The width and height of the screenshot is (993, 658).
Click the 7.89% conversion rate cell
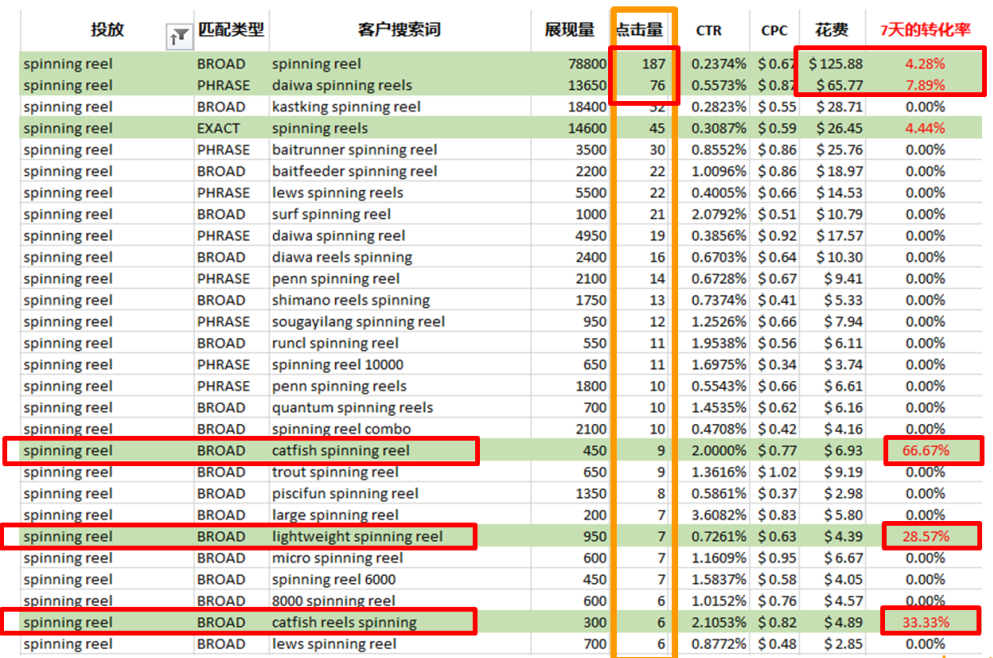click(925, 85)
